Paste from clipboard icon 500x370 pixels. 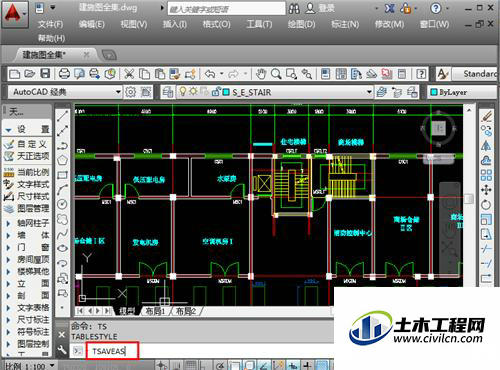click(160, 74)
